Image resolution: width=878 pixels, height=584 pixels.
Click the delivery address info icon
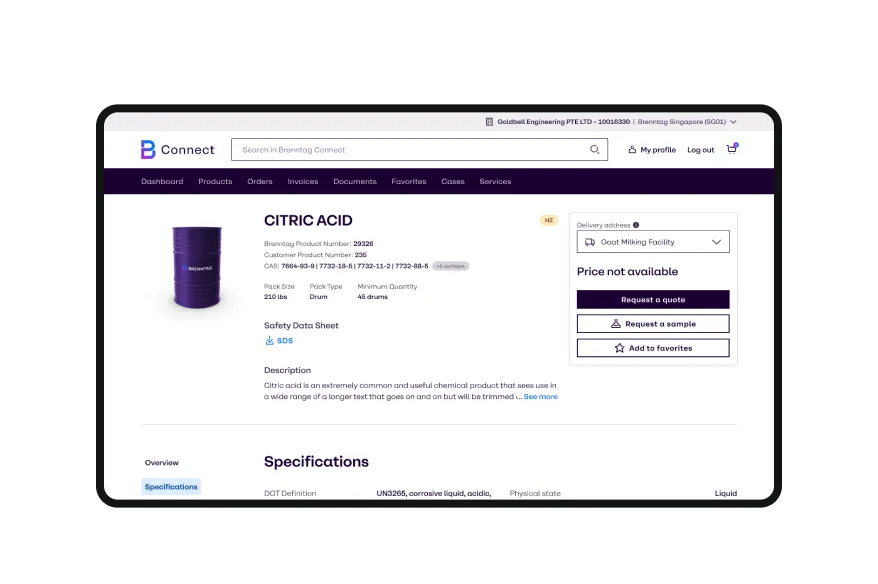click(x=636, y=225)
